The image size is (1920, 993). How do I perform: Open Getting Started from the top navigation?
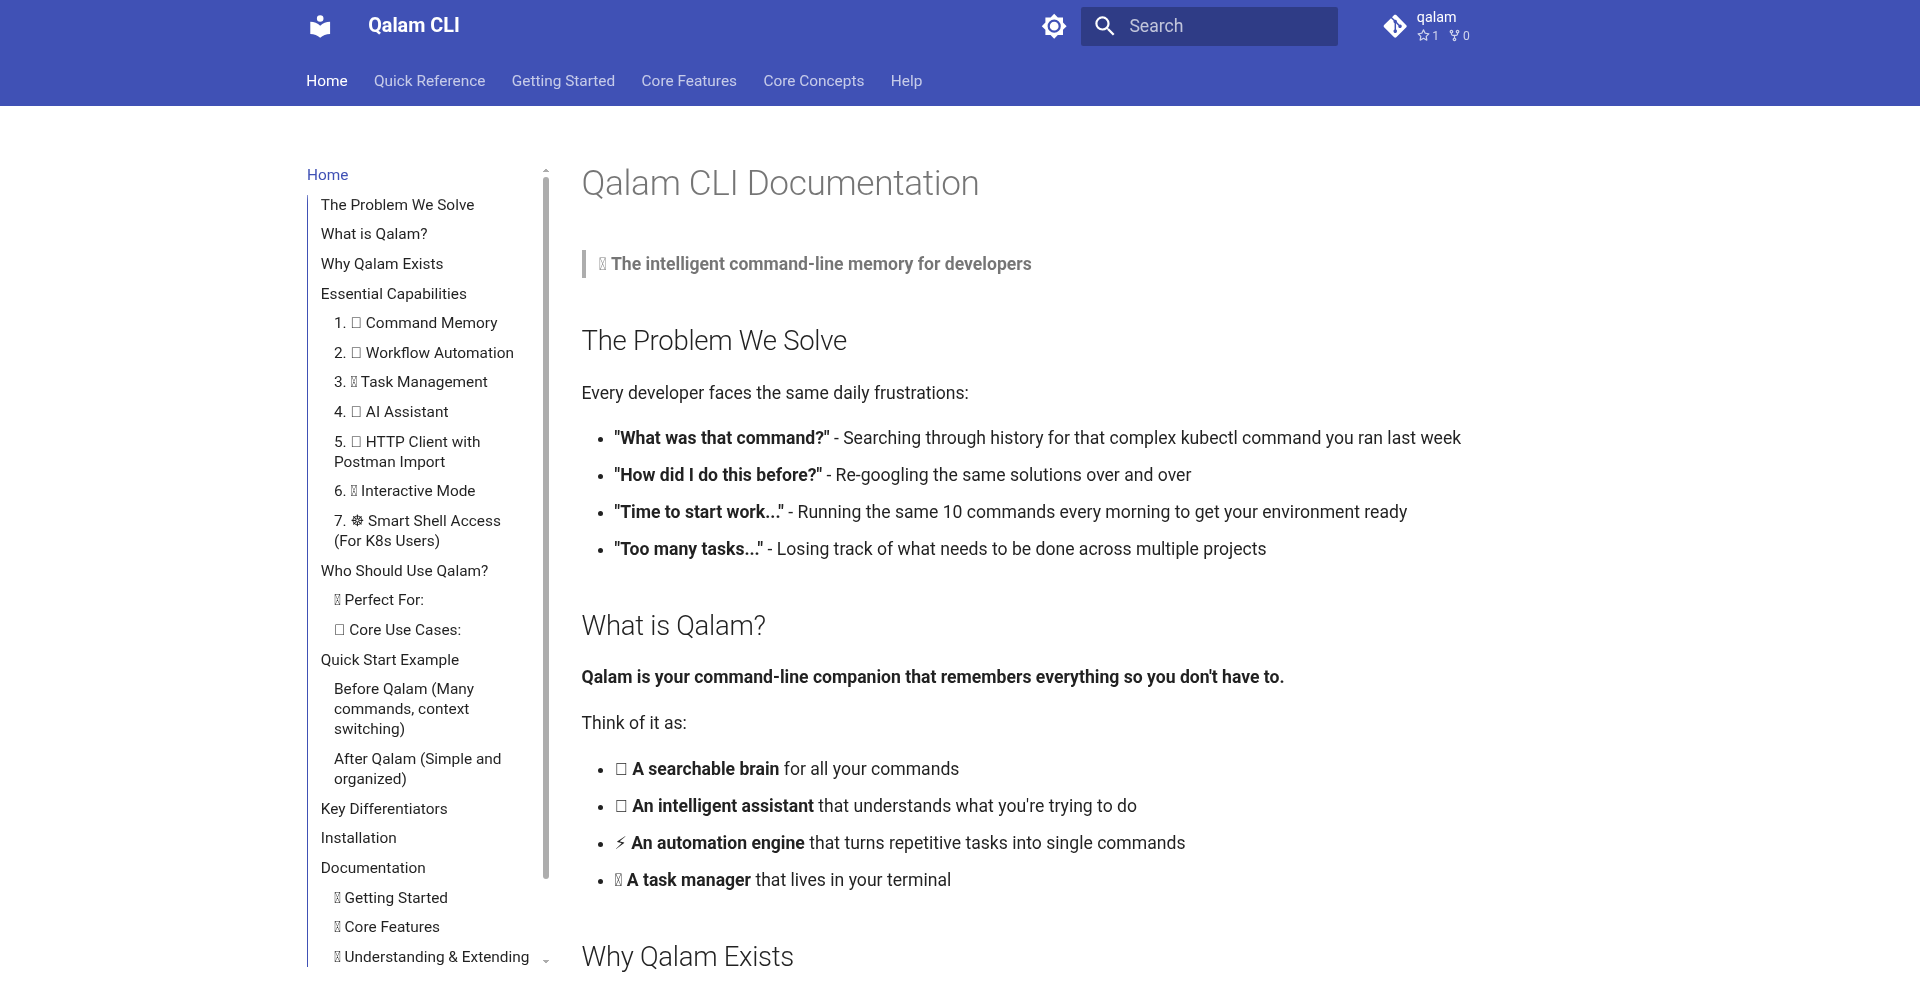pyautogui.click(x=563, y=81)
